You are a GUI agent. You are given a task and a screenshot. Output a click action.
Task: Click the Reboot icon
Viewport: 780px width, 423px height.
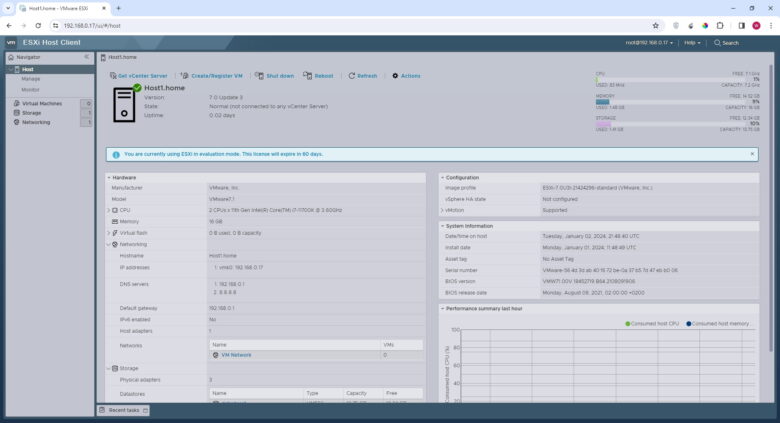(x=307, y=76)
